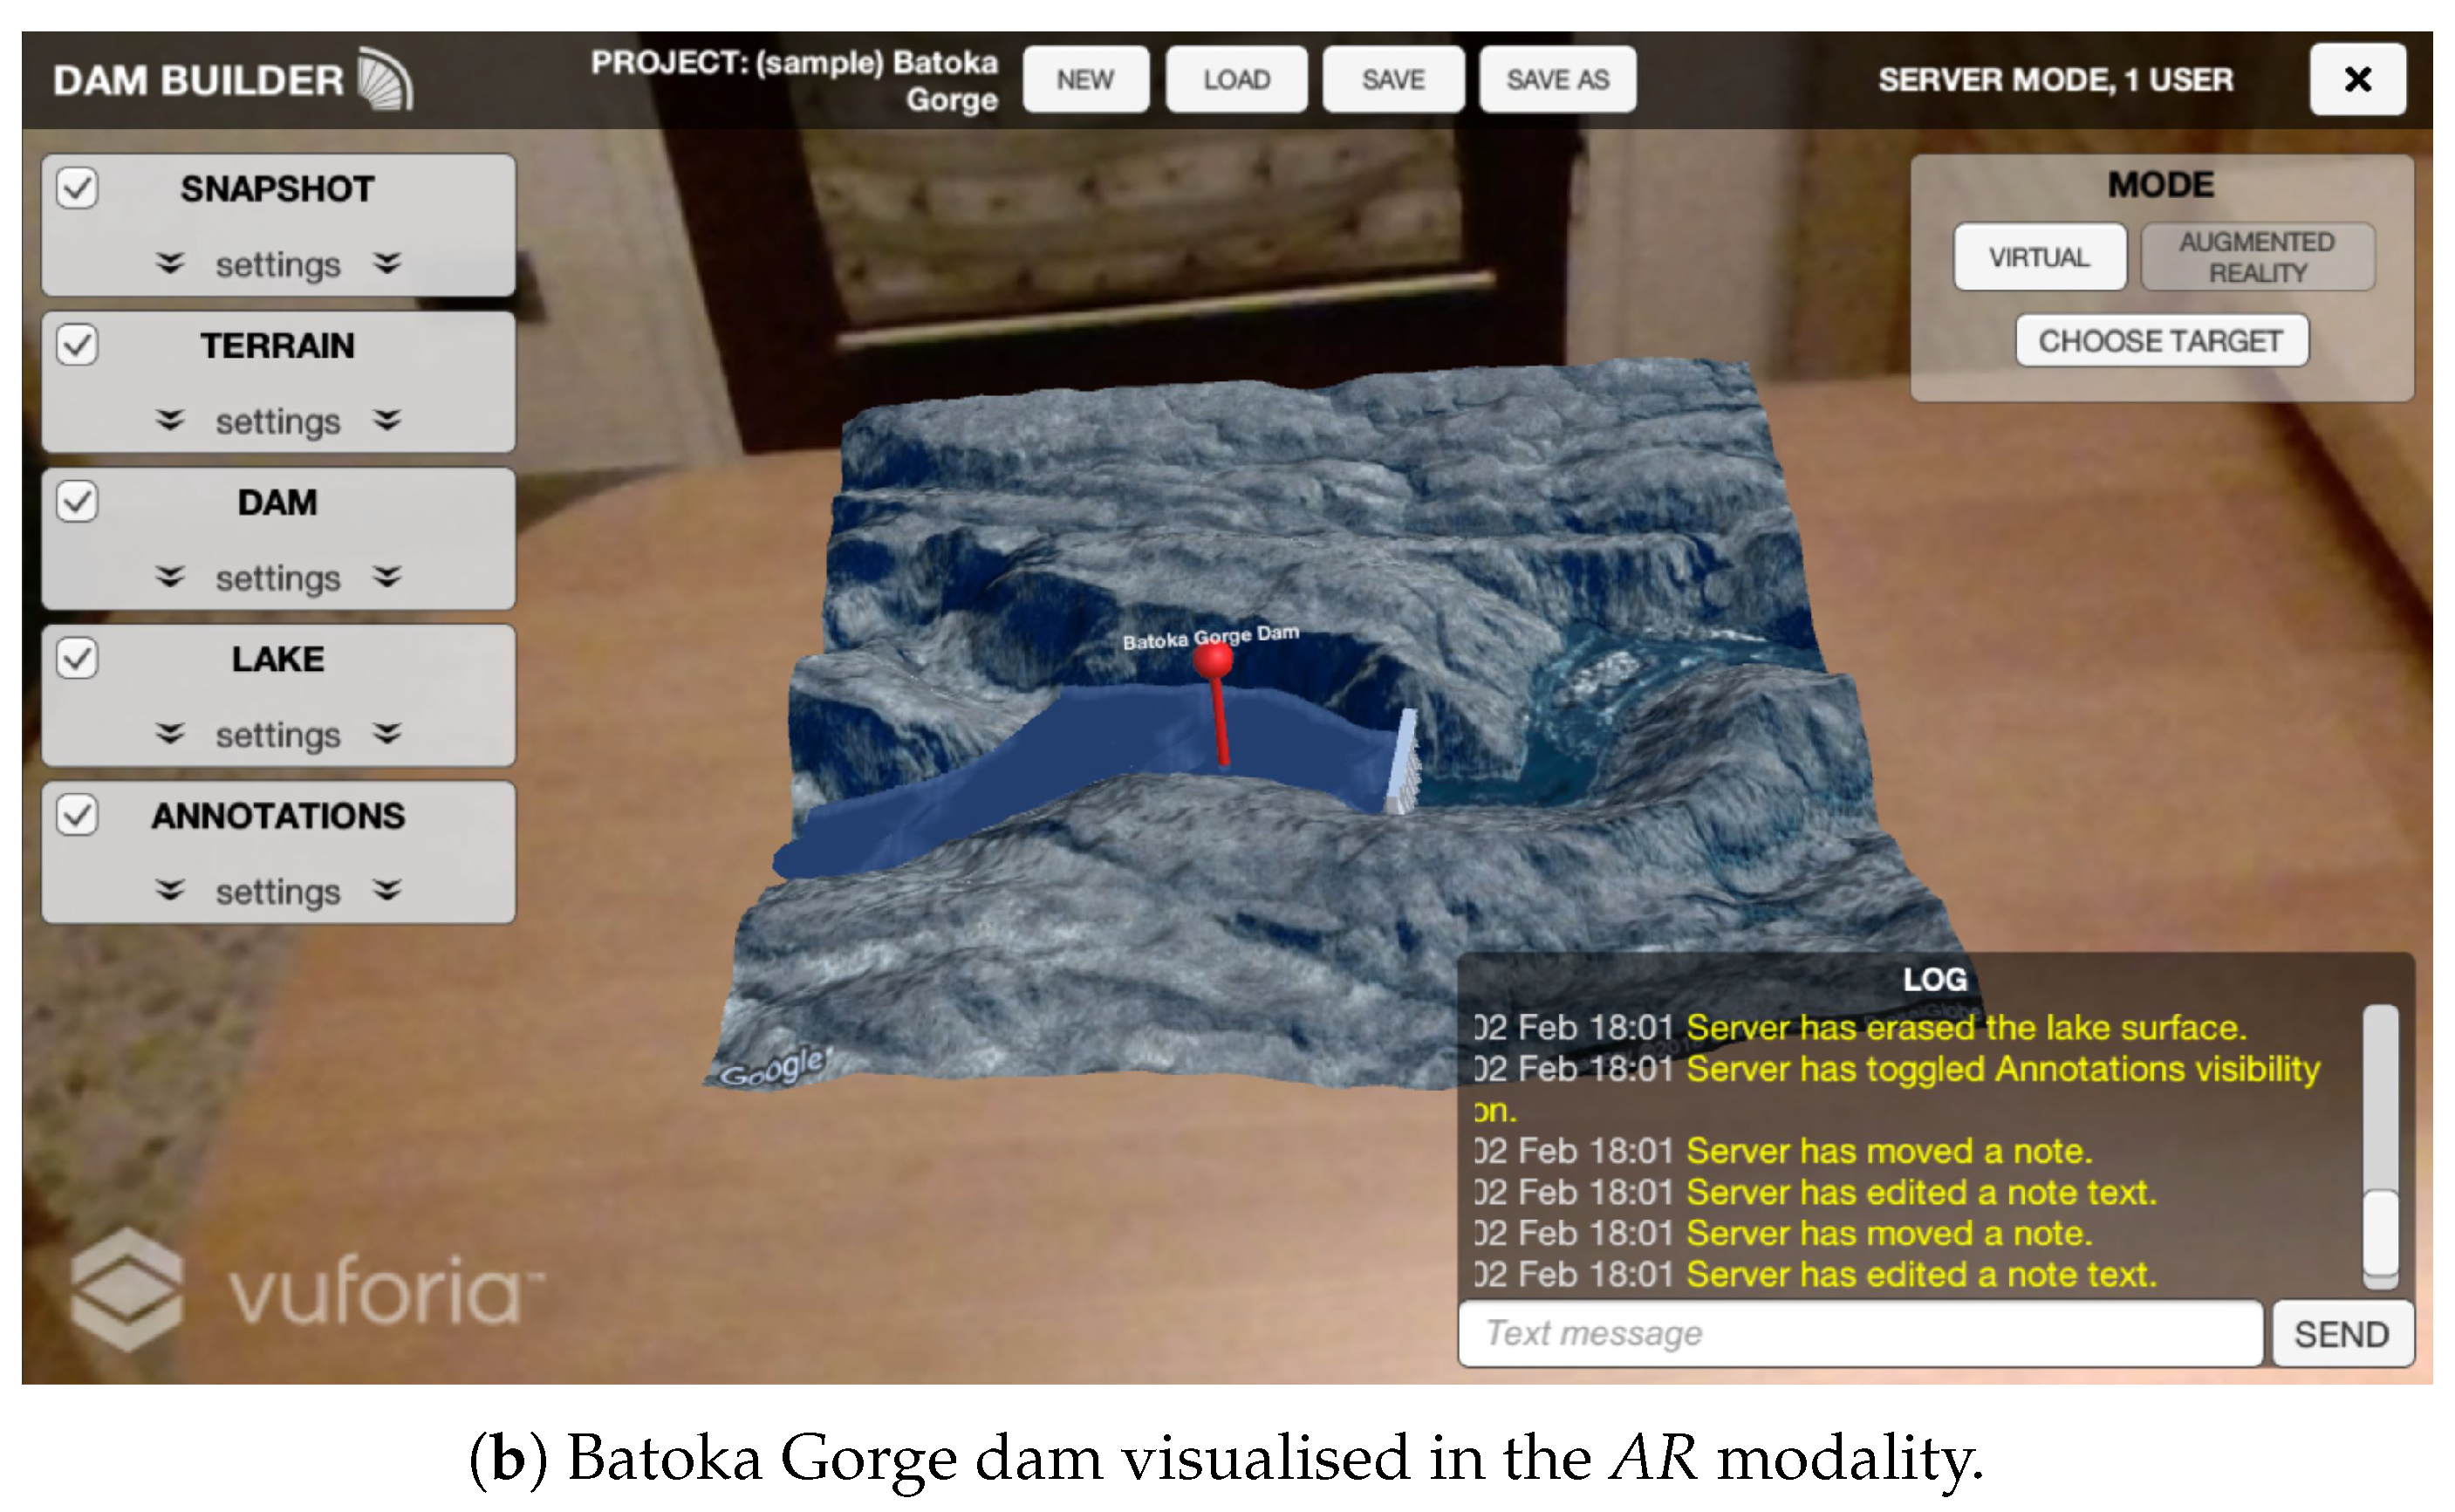Image resolution: width=2455 pixels, height=1512 pixels.
Task: Click the Batoka Gorge Dam label
Action: (1210, 636)
